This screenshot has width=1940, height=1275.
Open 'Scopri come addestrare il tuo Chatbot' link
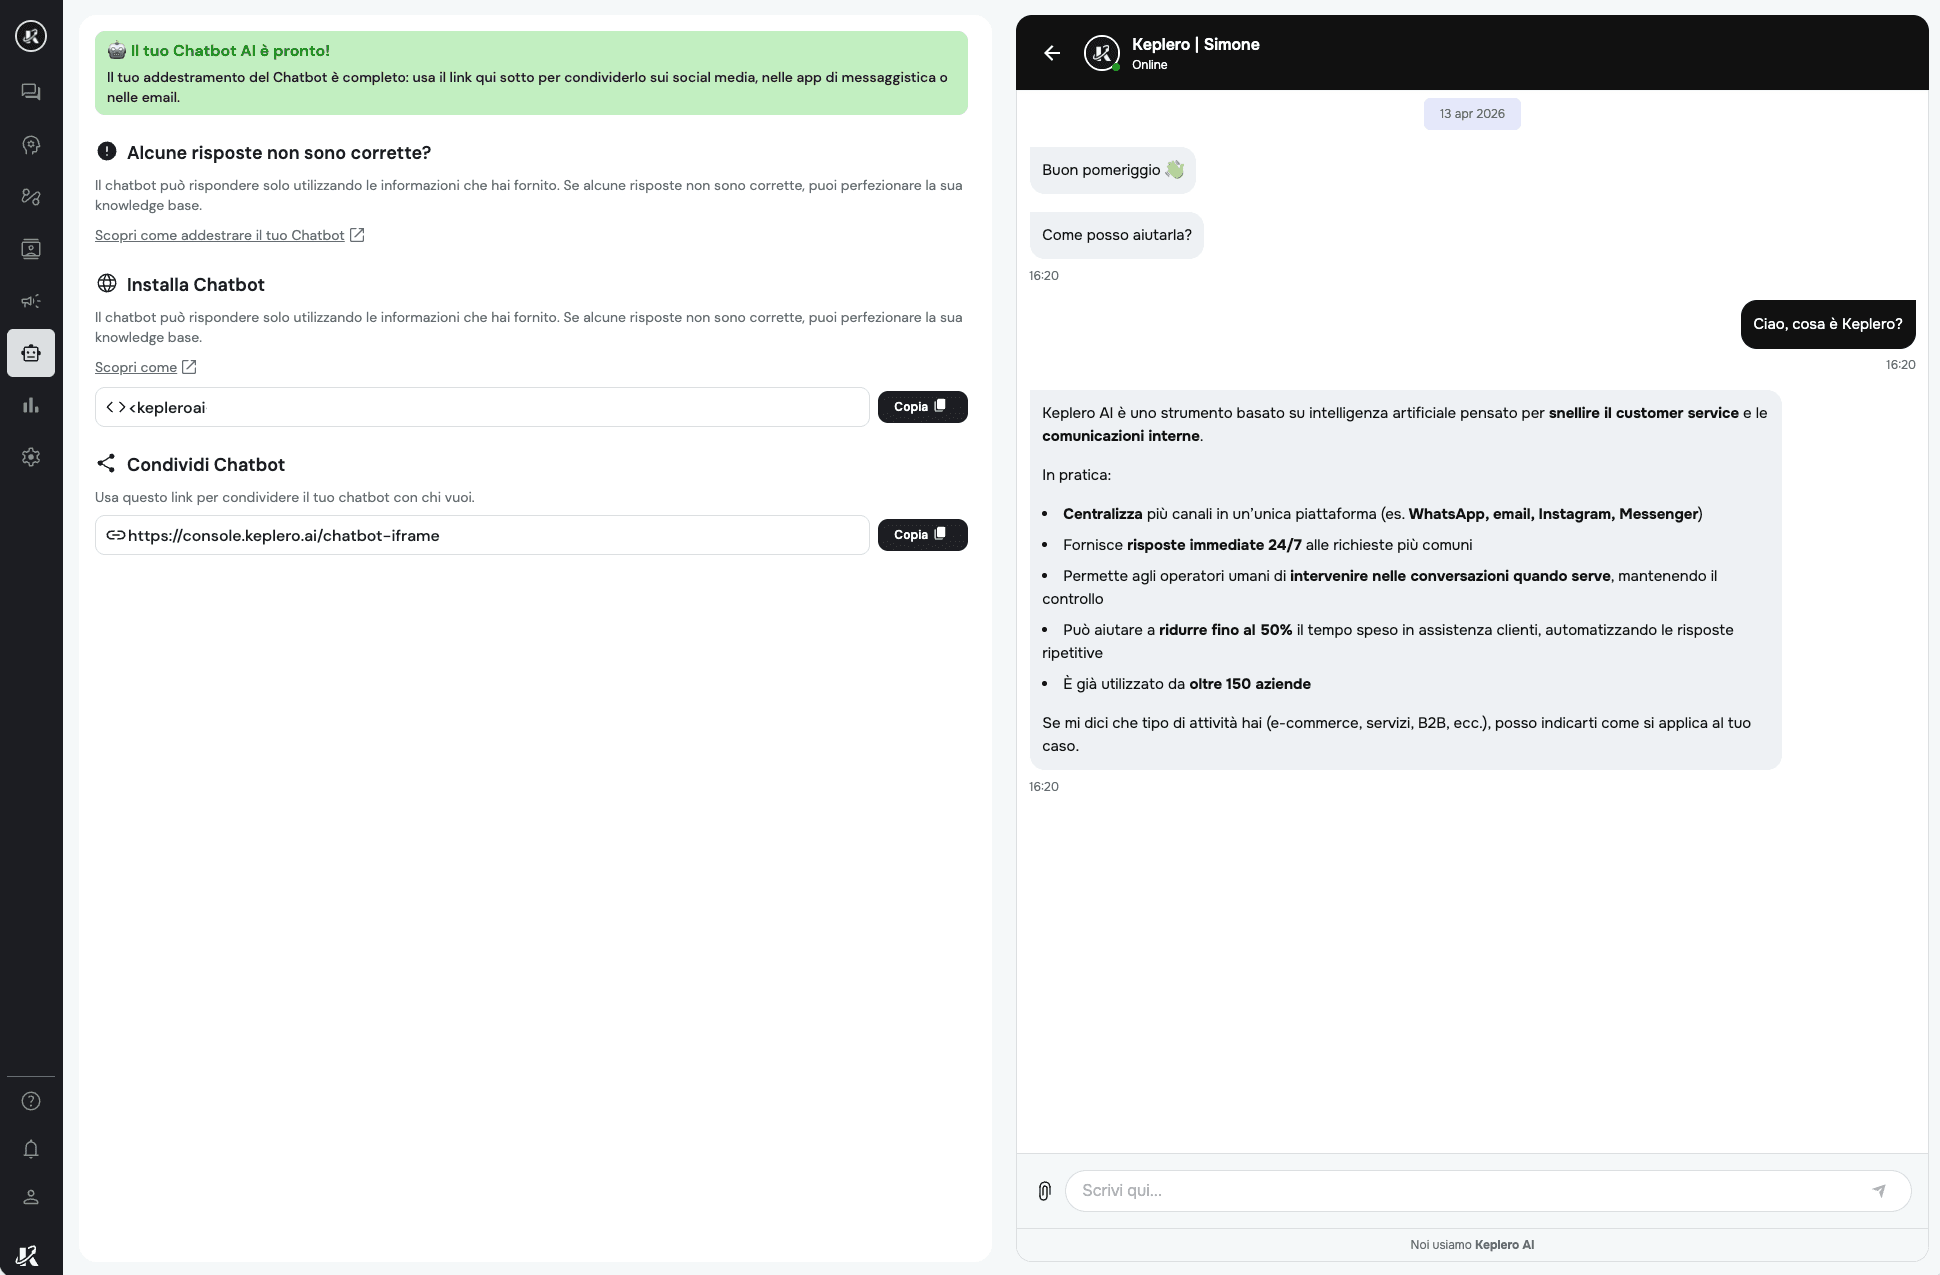(220, 235)
